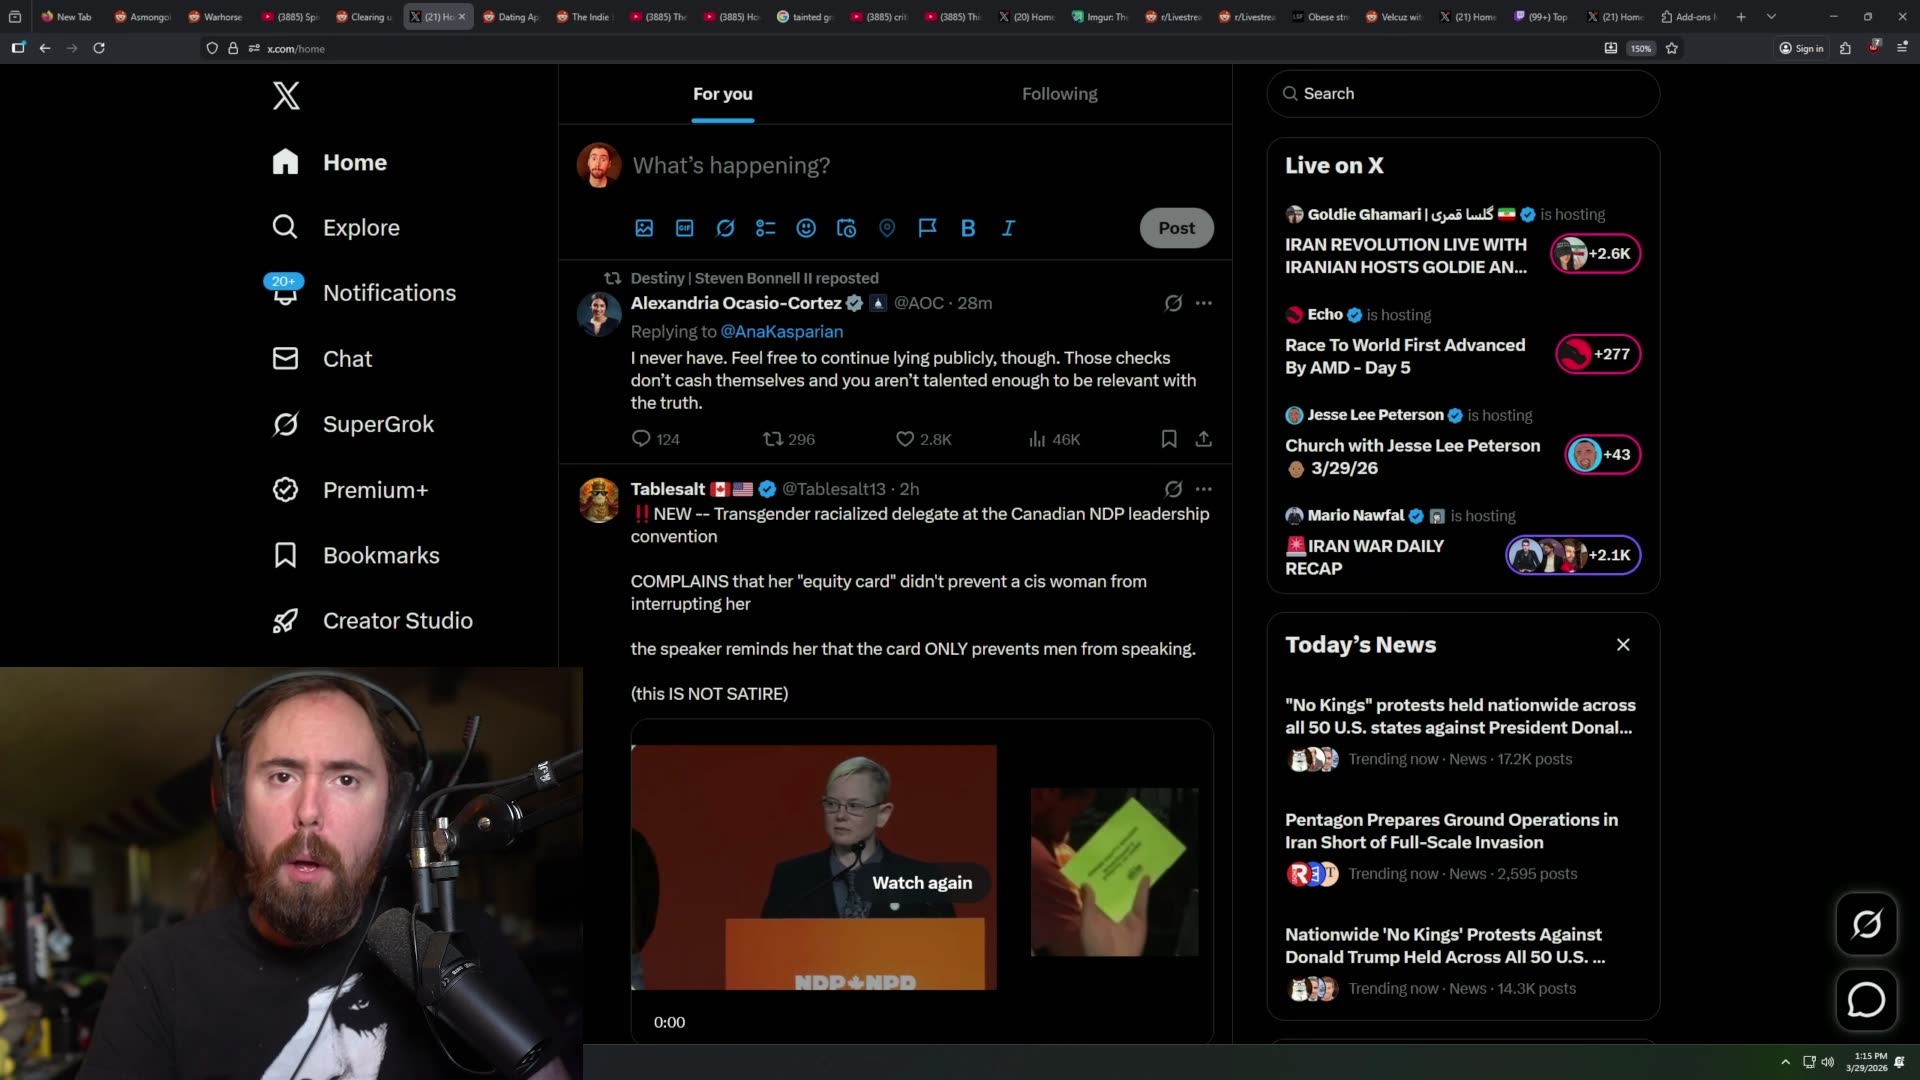This screenshot has height=1080, width=1920.
Task: Schedule the post with the calendar icon
Action: [x=846, y=228]
